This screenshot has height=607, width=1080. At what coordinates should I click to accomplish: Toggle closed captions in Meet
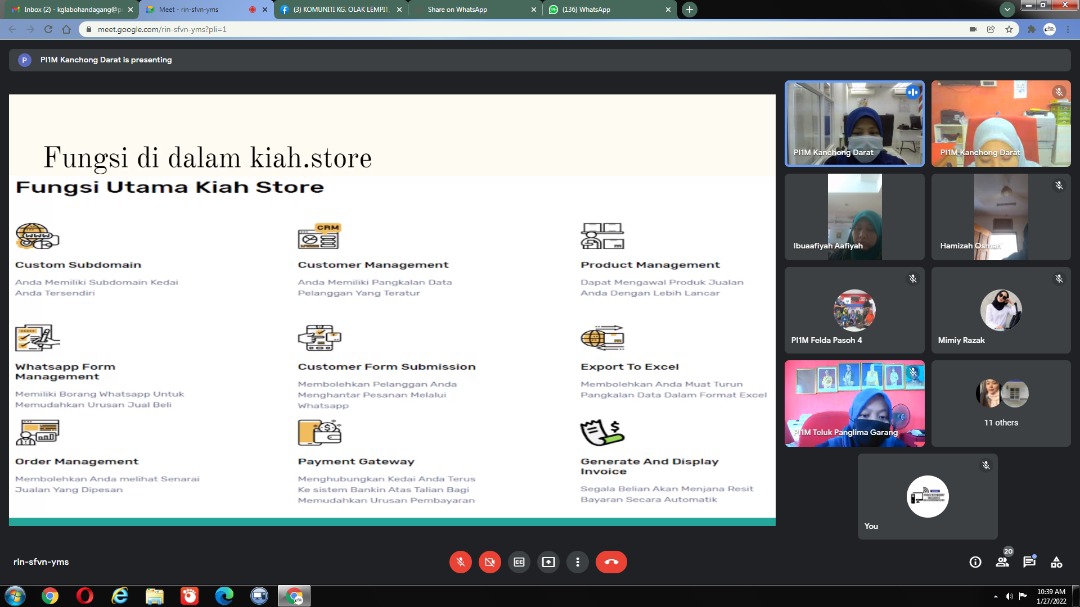click(x=519, y=562)
